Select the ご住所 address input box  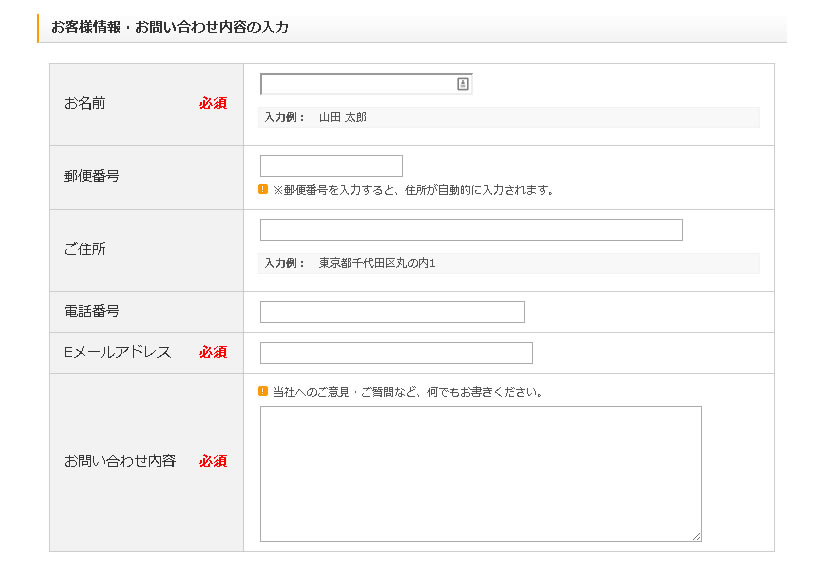tap(471, 230)
